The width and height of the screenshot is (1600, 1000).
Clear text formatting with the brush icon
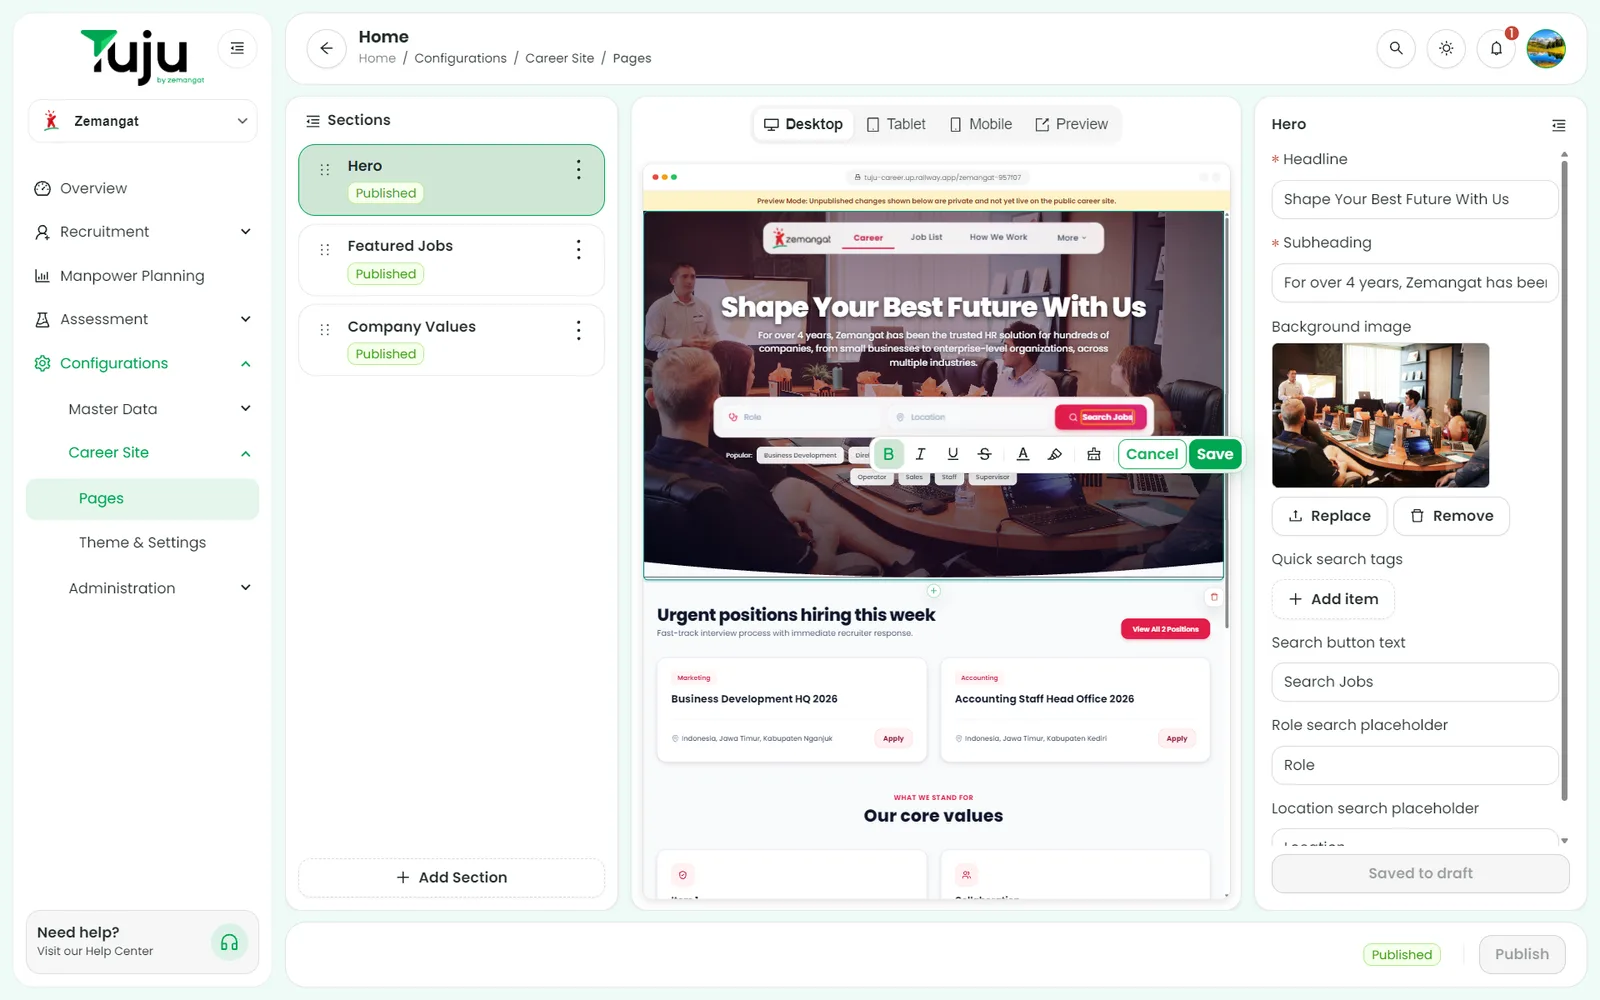pyautogui.click(x=1093, y=454)
